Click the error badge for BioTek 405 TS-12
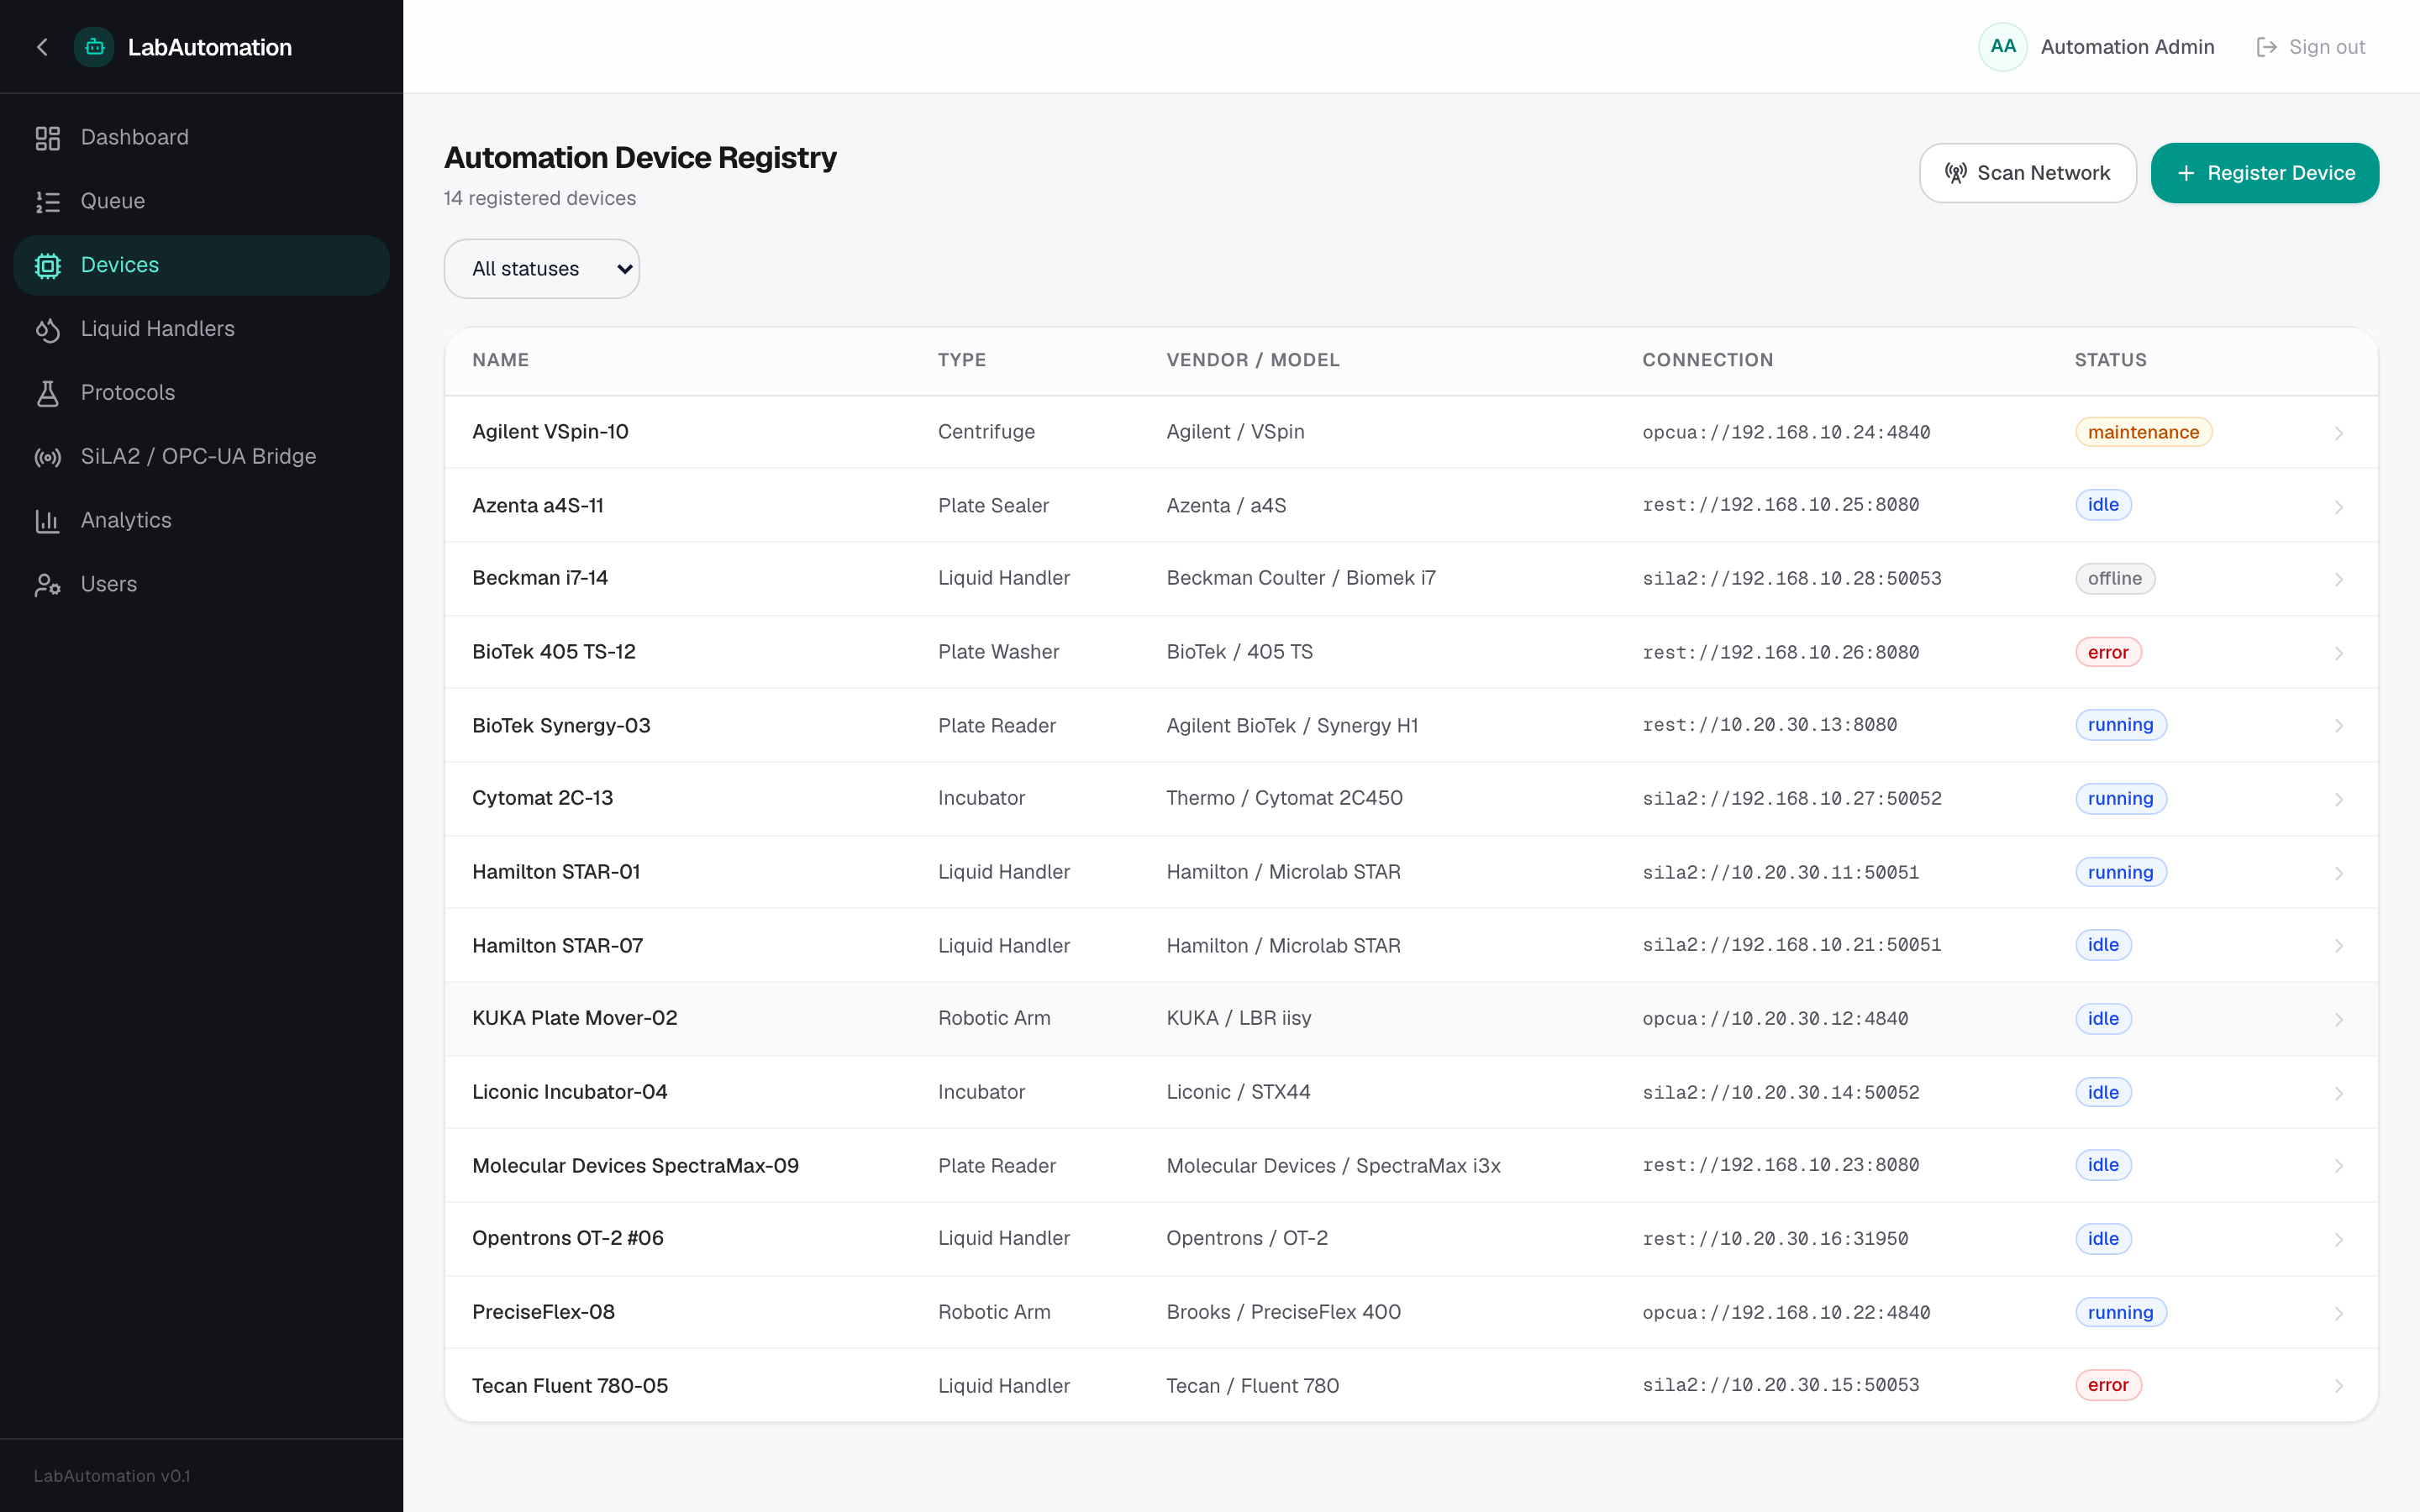The width and height of the screenshot is (2420, 1512). point(2108,652)
